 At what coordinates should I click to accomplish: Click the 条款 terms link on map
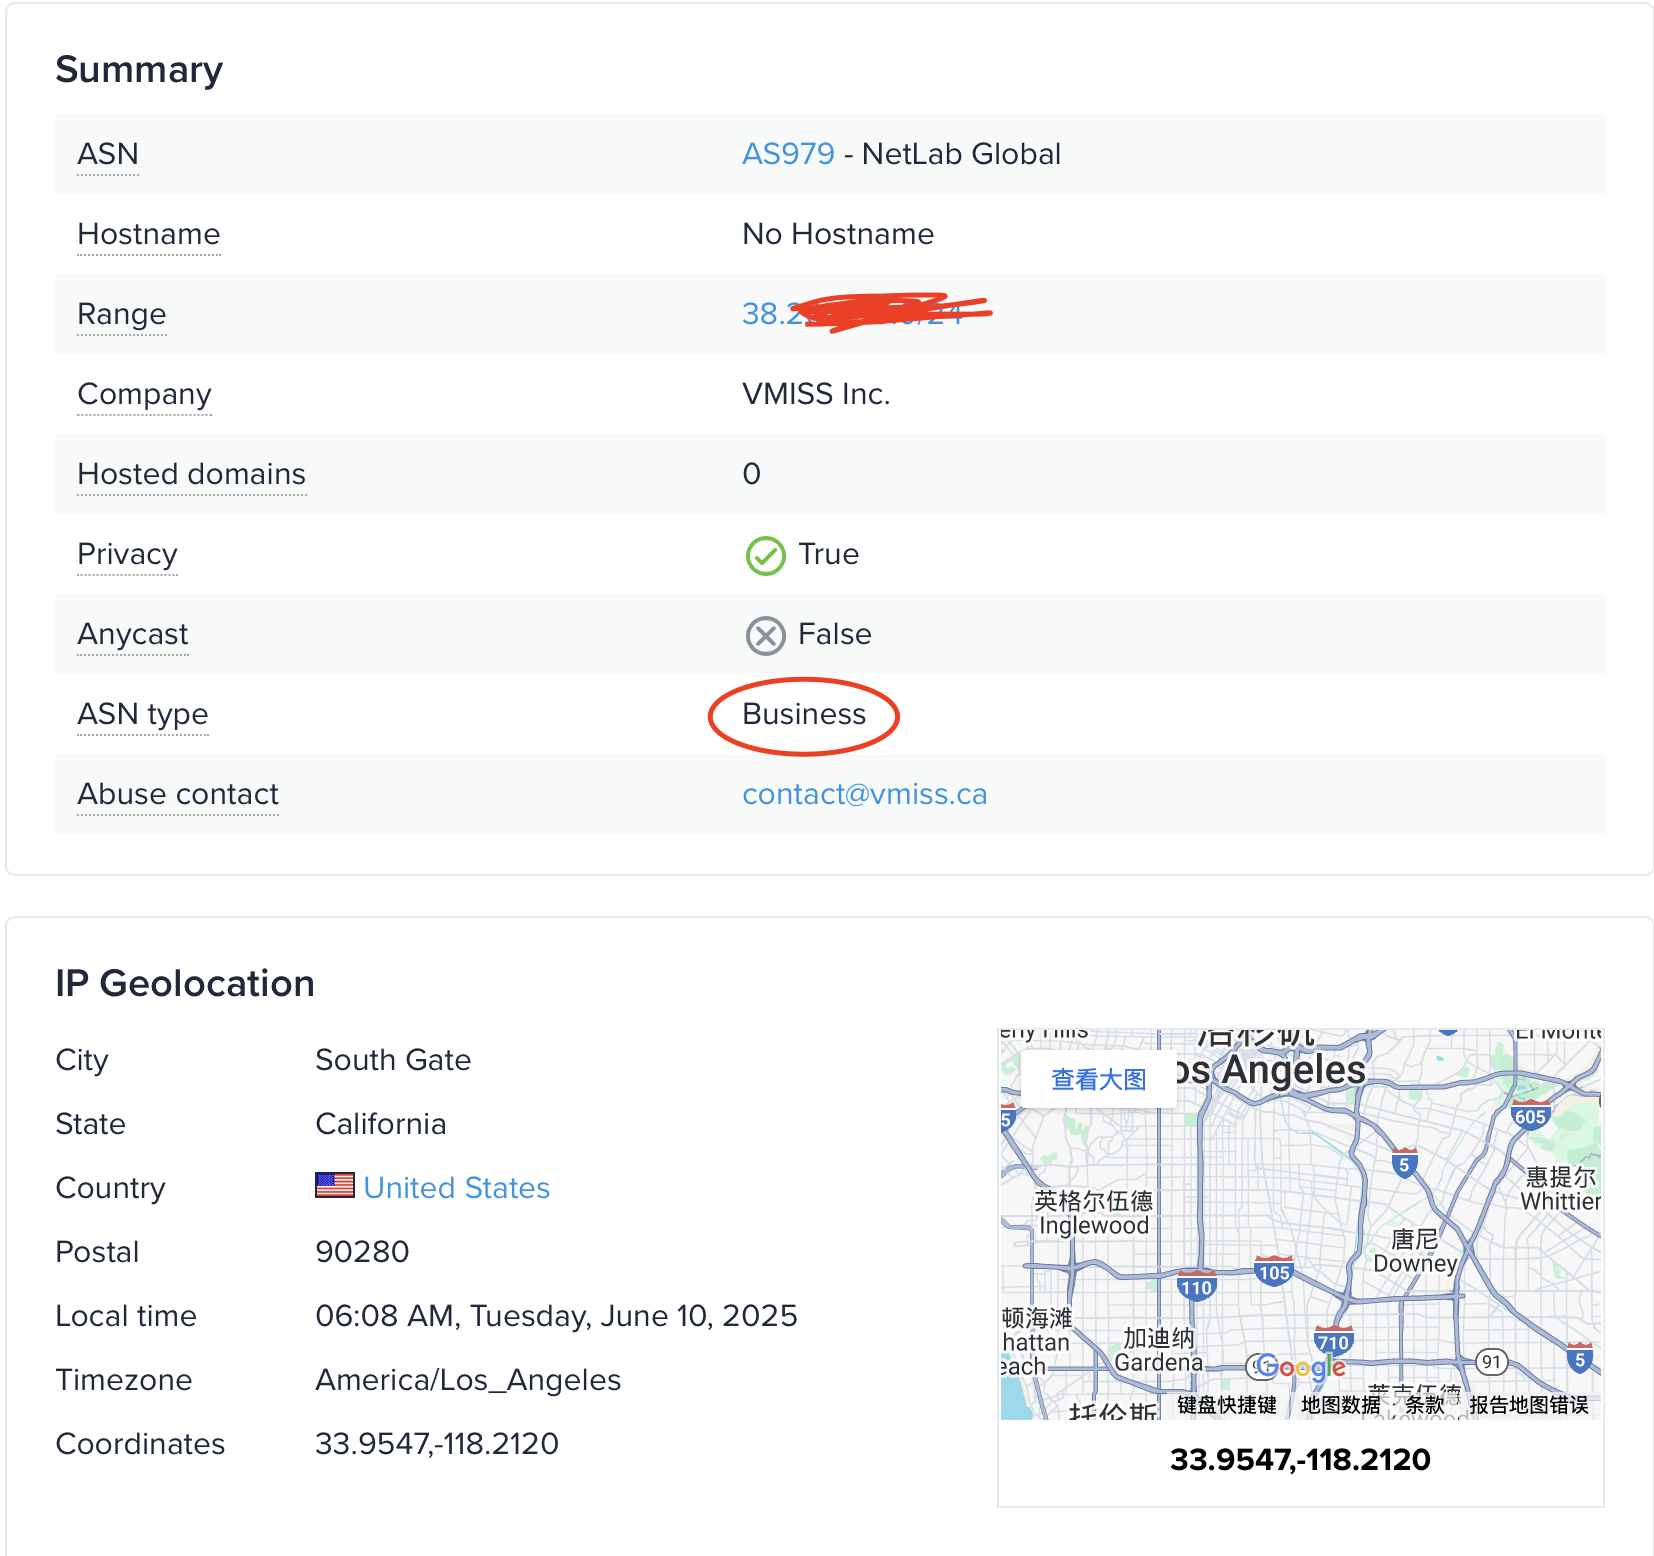coord(1424,1405)
